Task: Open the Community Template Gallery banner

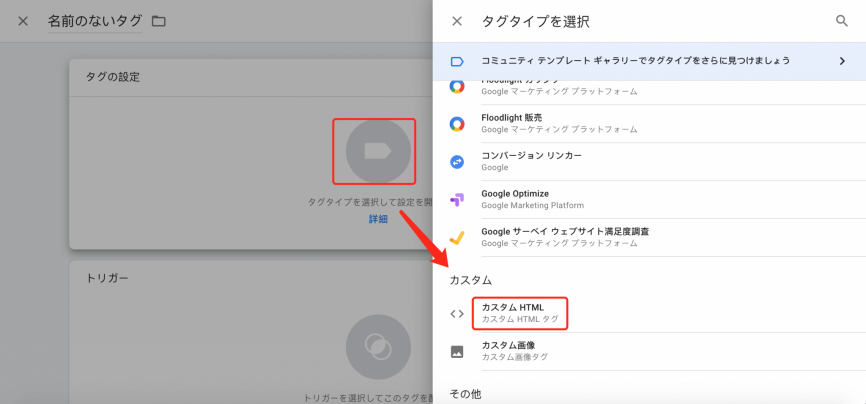Action: click(650, 61)
